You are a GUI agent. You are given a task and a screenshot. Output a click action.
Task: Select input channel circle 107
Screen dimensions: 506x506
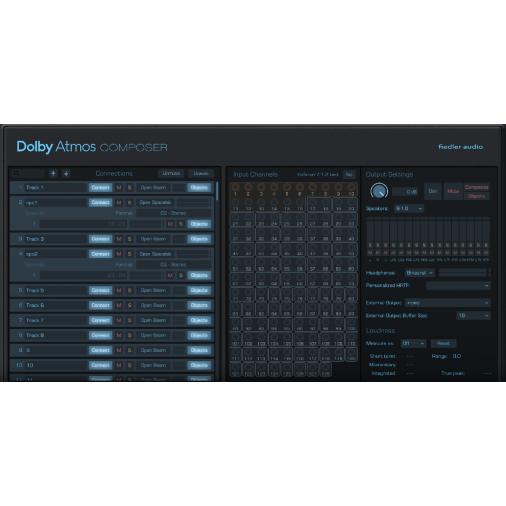(312, 337)
